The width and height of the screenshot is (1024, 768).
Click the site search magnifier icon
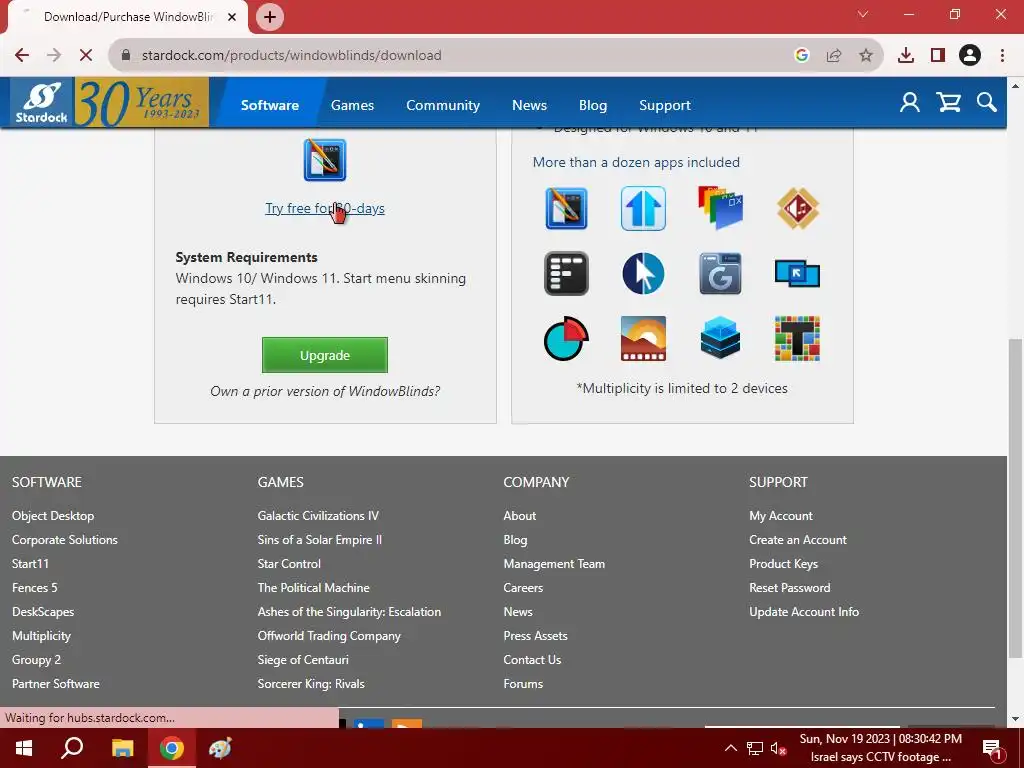(x=986, y=103)
